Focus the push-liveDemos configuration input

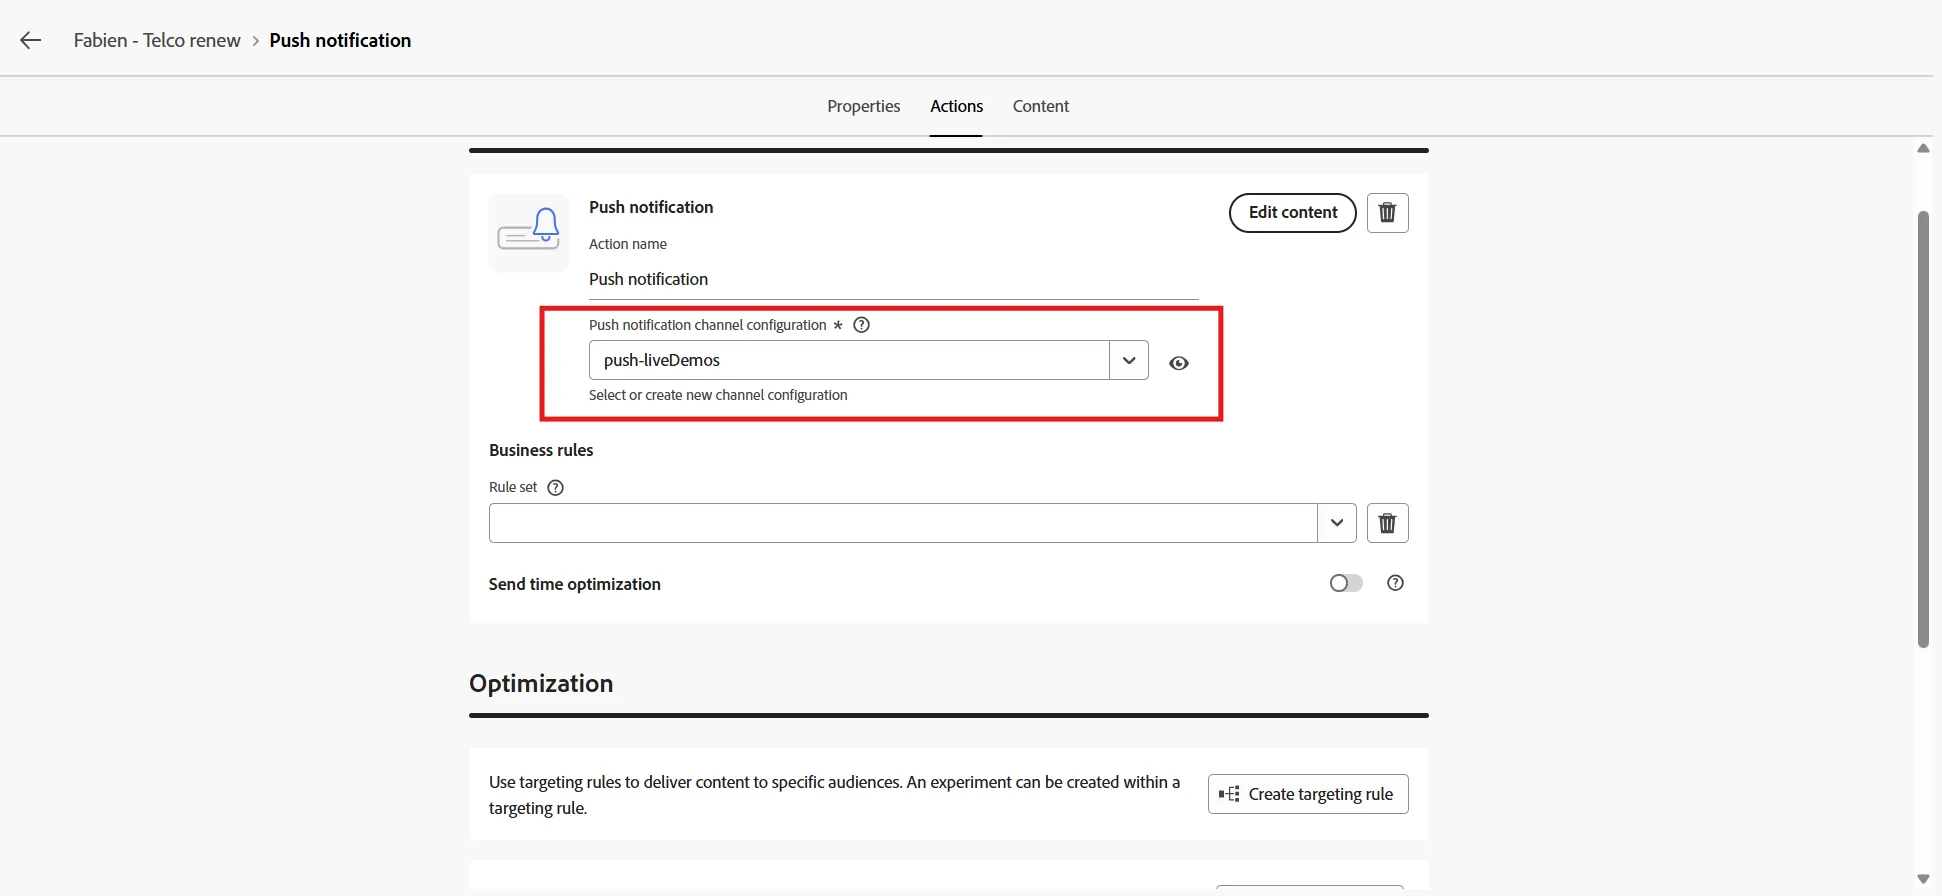(849, 360)
